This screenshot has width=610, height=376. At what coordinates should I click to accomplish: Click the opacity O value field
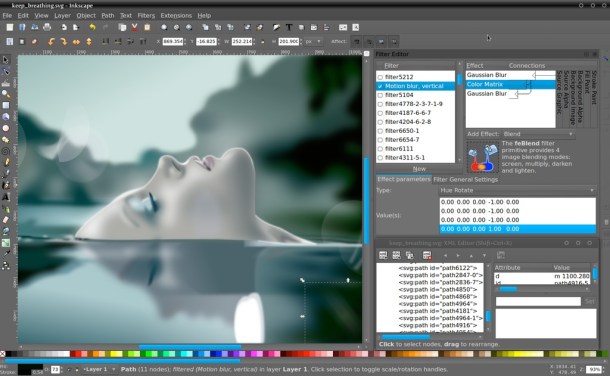(55, 369)
